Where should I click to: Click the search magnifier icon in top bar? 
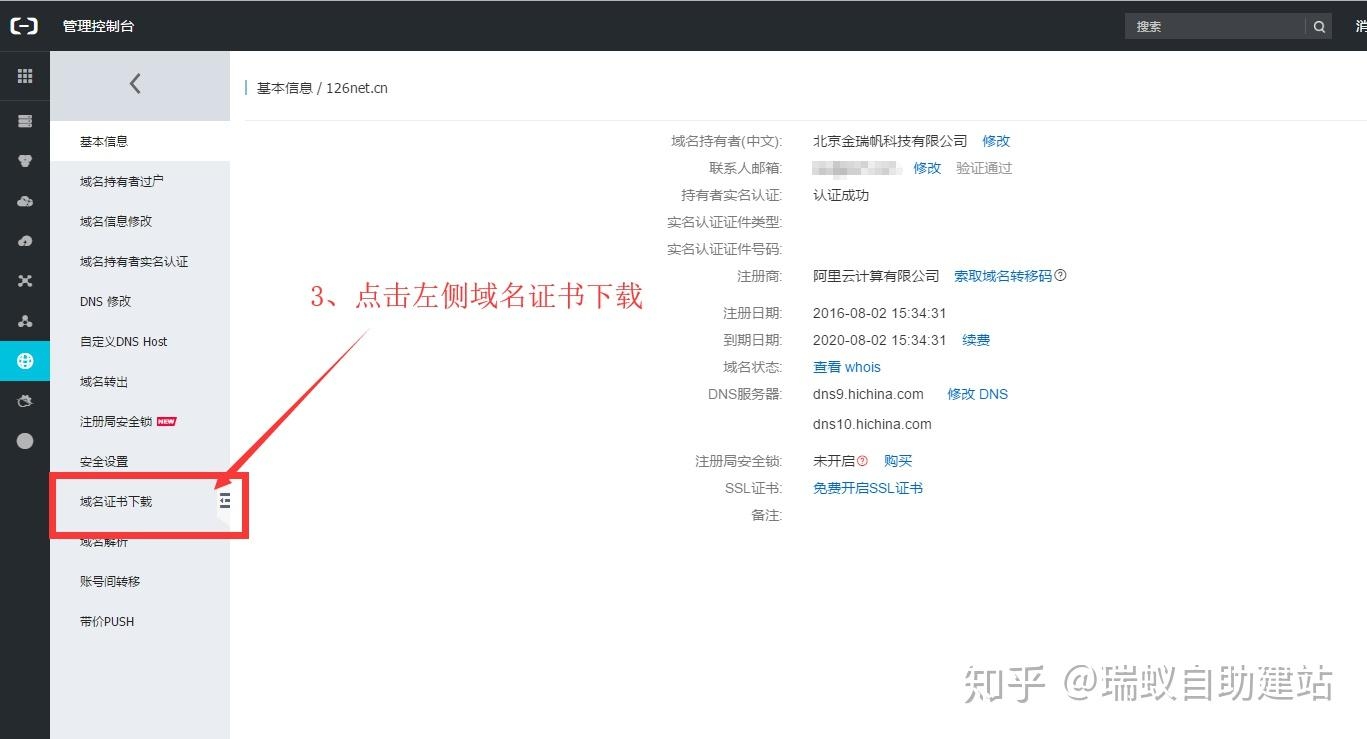1319,26
